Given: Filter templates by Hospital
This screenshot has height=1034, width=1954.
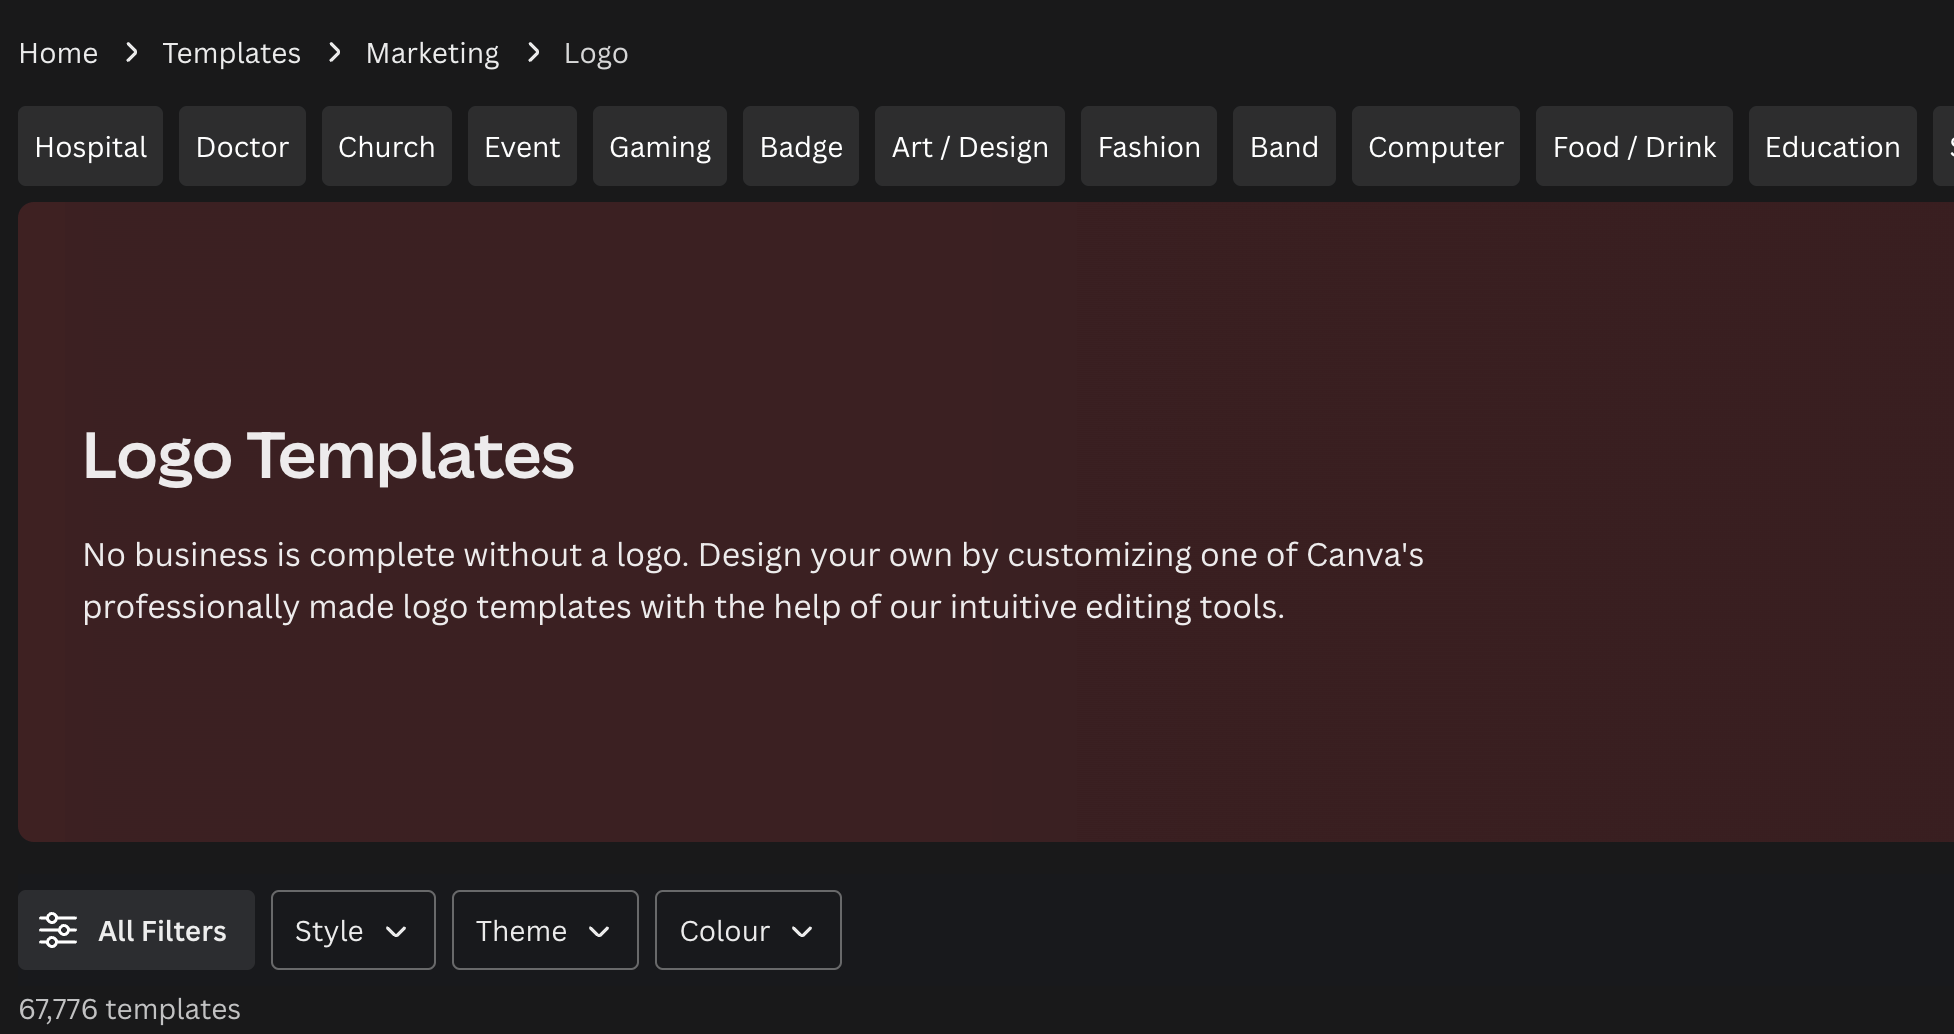Looking at the screenshot, I should click(x=89, y=146).
